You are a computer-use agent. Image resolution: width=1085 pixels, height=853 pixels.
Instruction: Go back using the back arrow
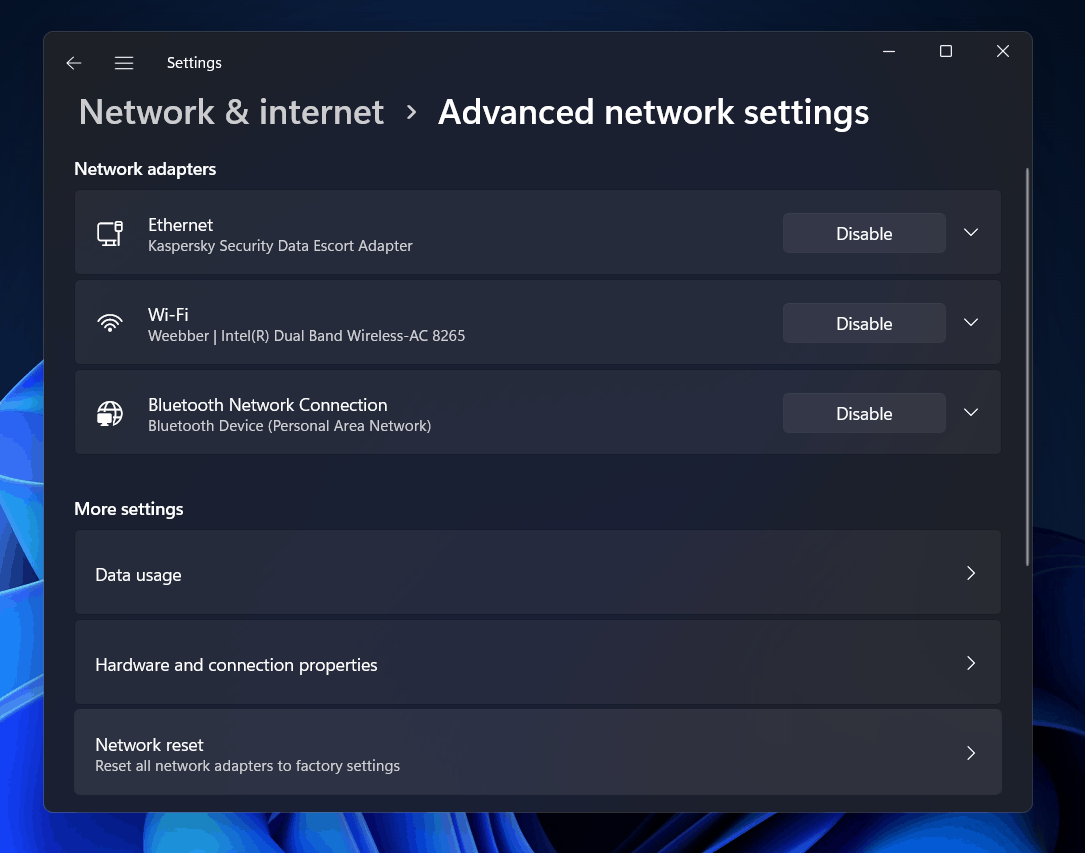pyautogui.click(x=74, y=63)
